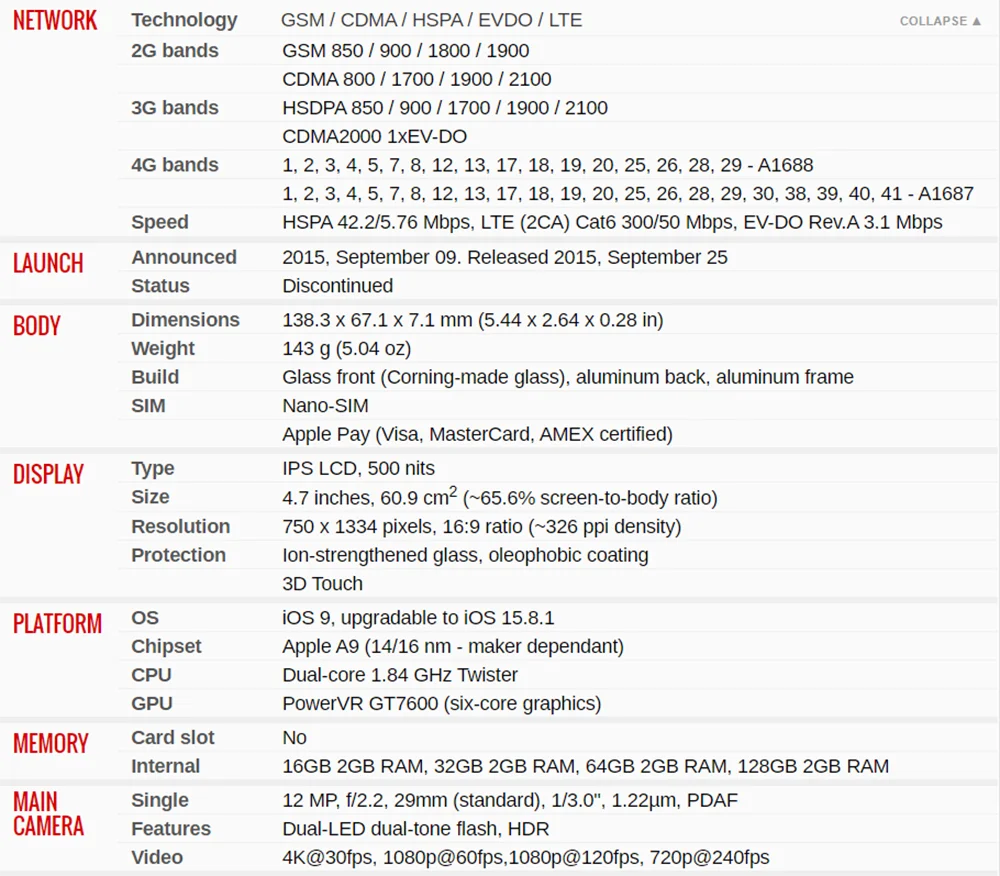Screen dimensions: 1000x876
Task: Open the Resolution label link
Action: coord(180,527)
